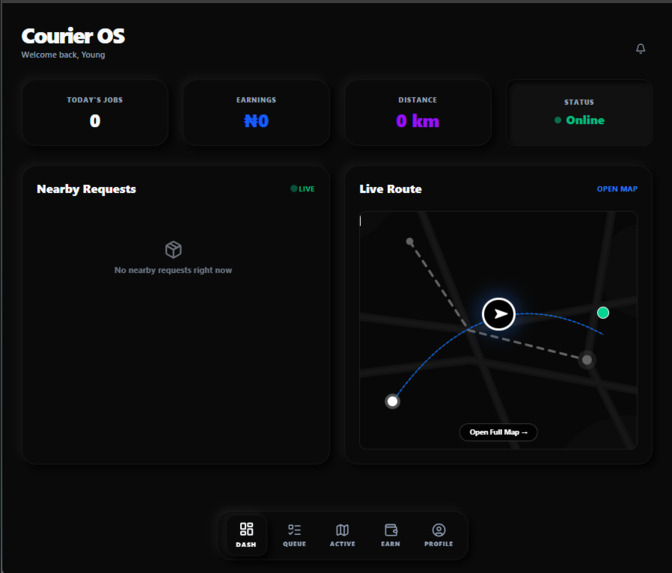
Task: Click the LIVE indicator in Nearby Requests
Action: (303, 189)
